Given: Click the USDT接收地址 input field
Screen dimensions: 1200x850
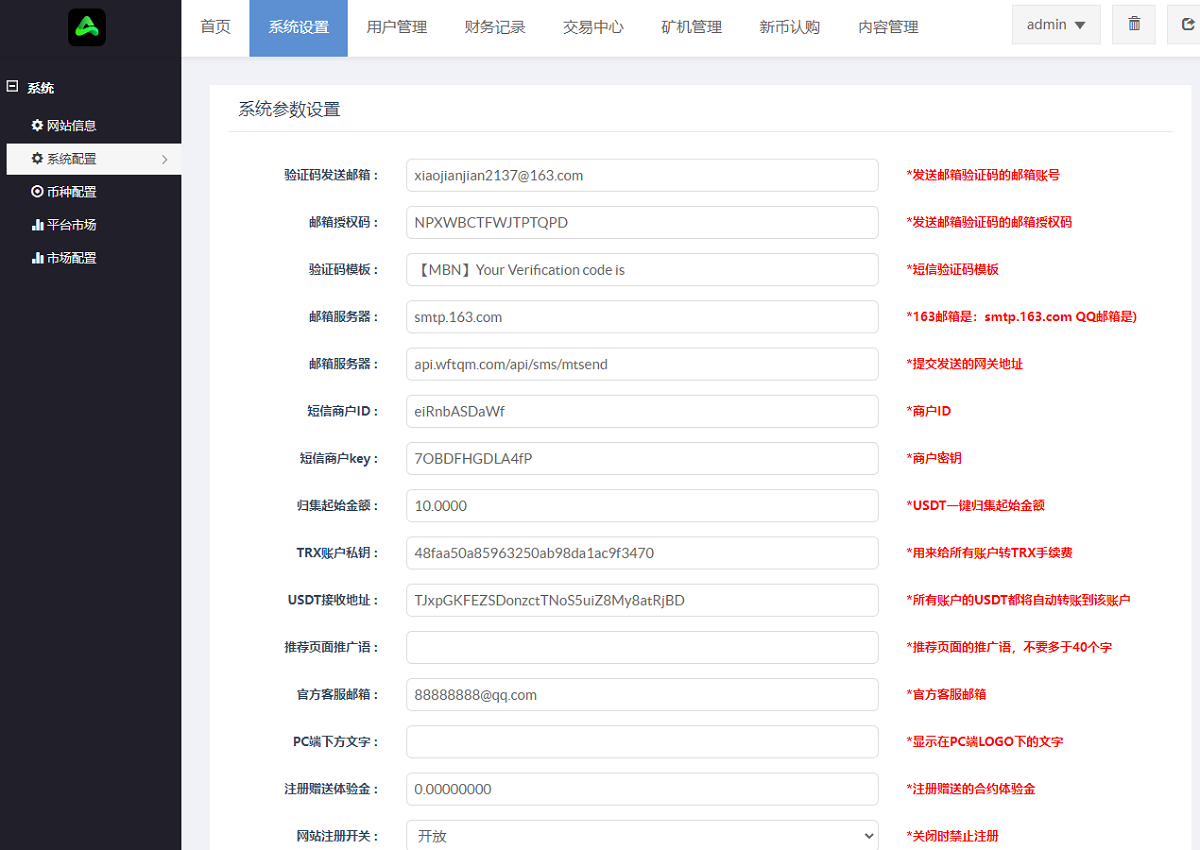Looking at the screenshot, I should [642, 600].
